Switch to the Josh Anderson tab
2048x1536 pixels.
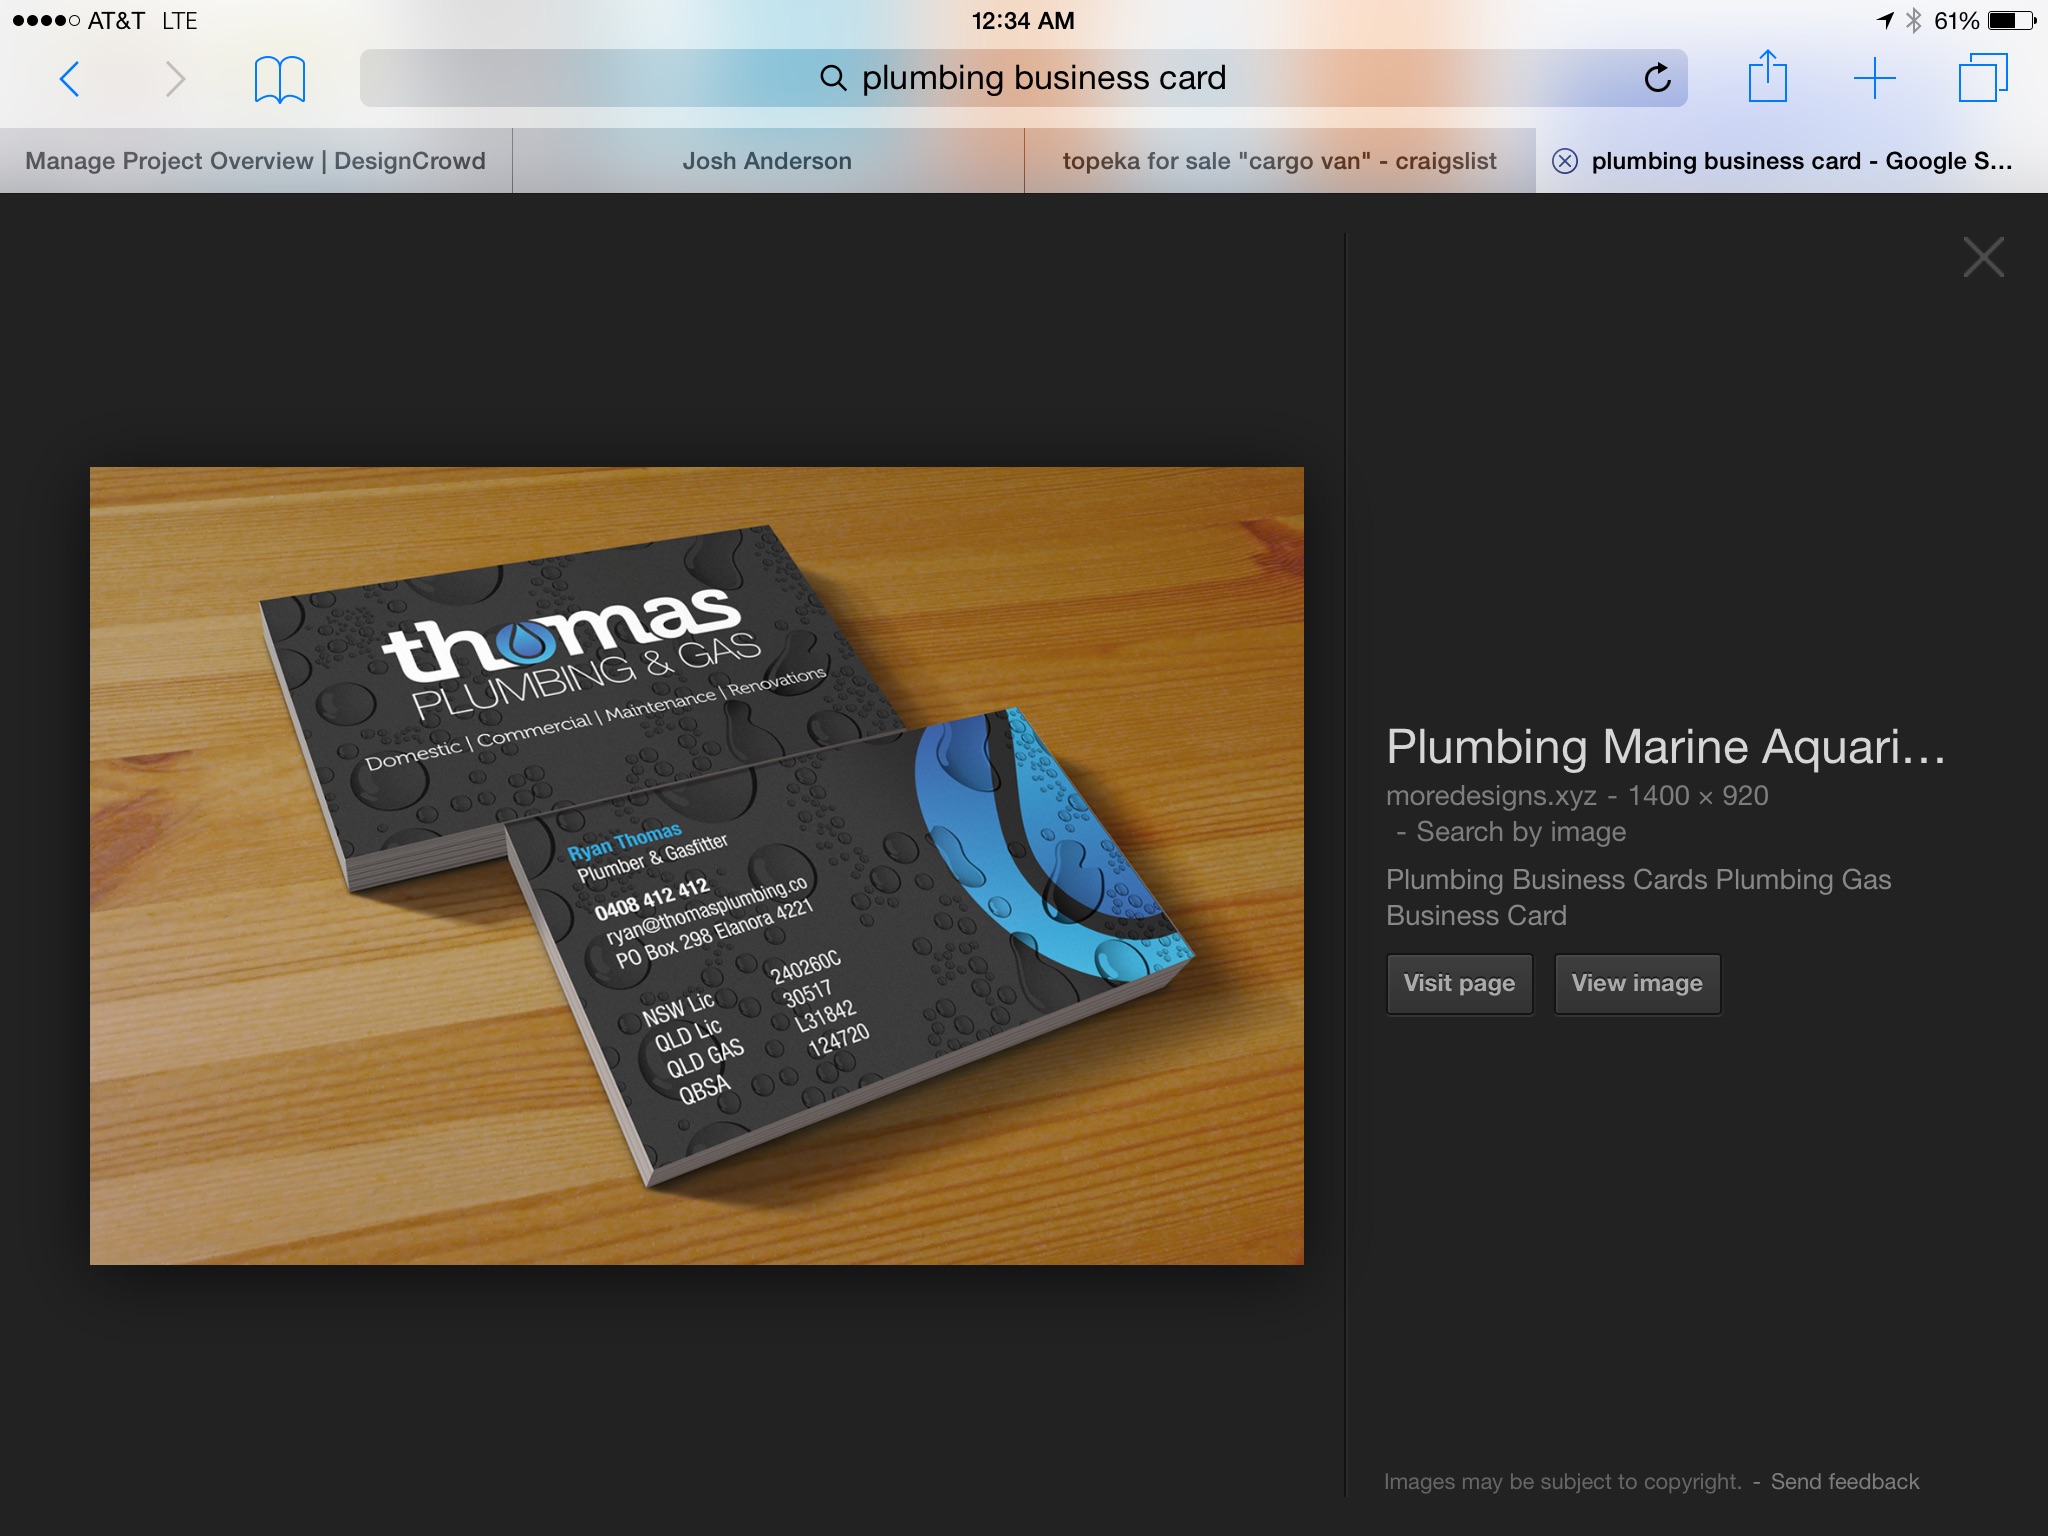767,161
